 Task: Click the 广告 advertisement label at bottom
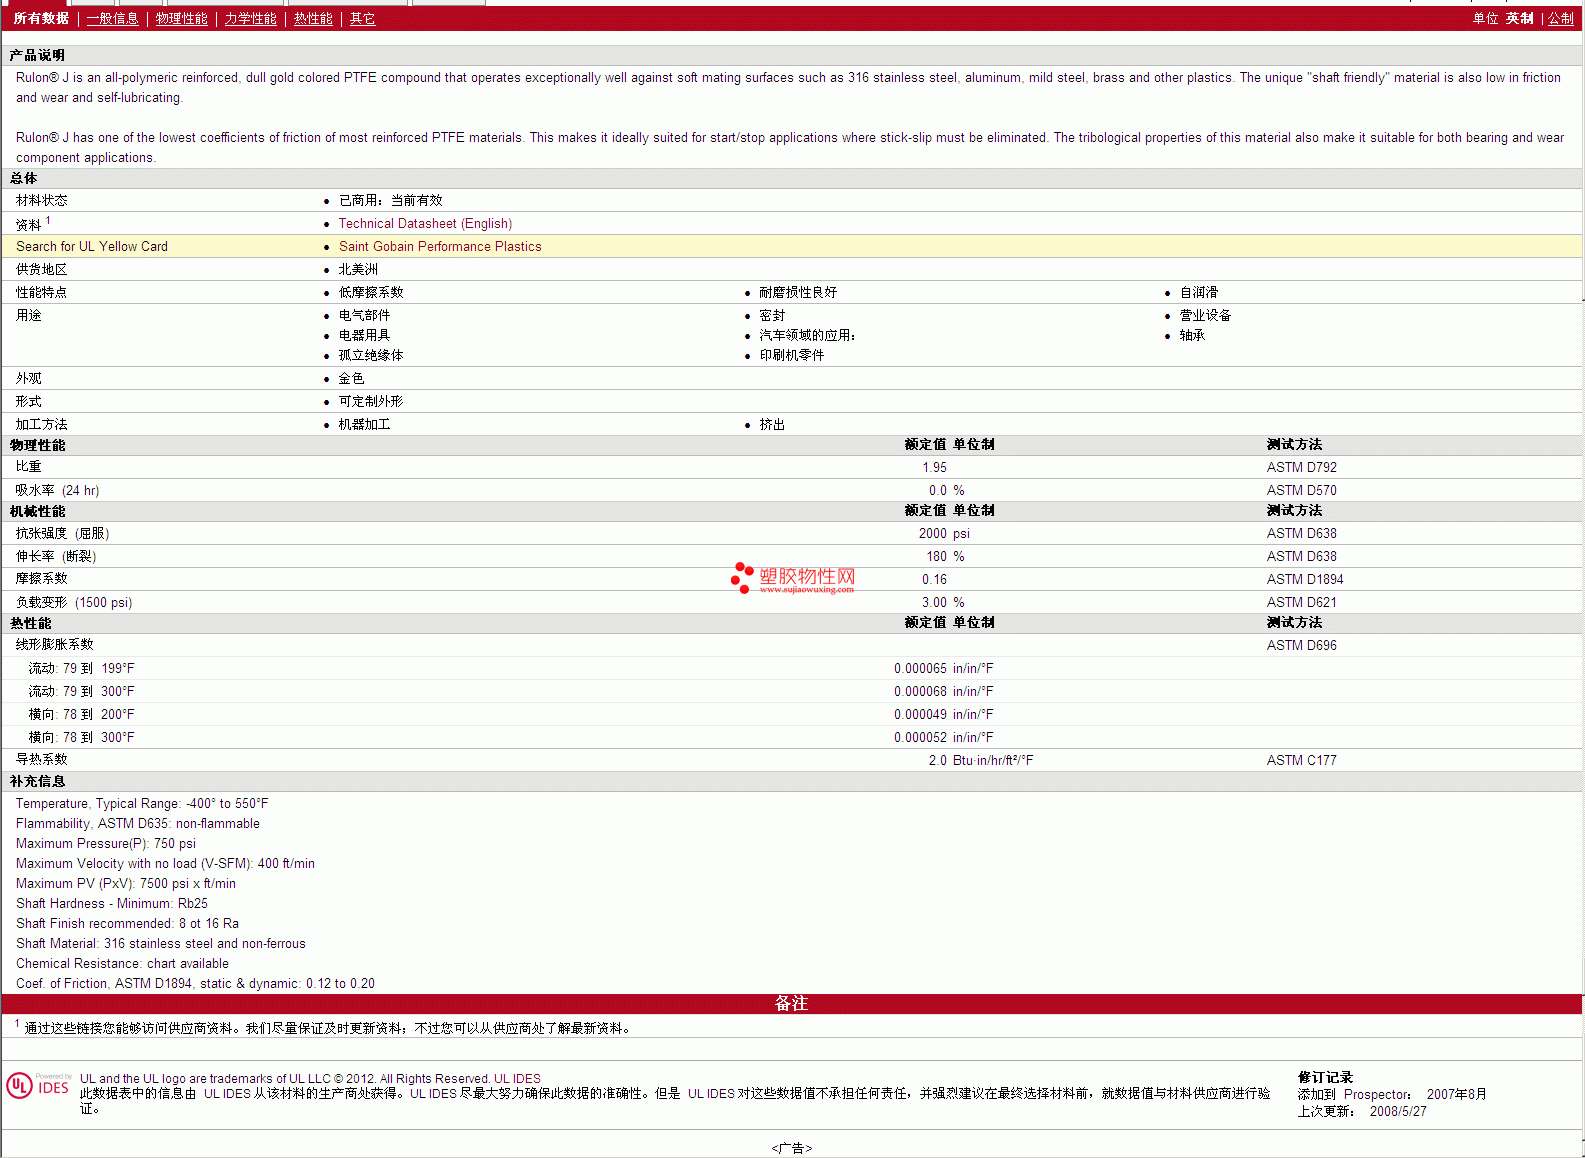tap(791, 1148)
